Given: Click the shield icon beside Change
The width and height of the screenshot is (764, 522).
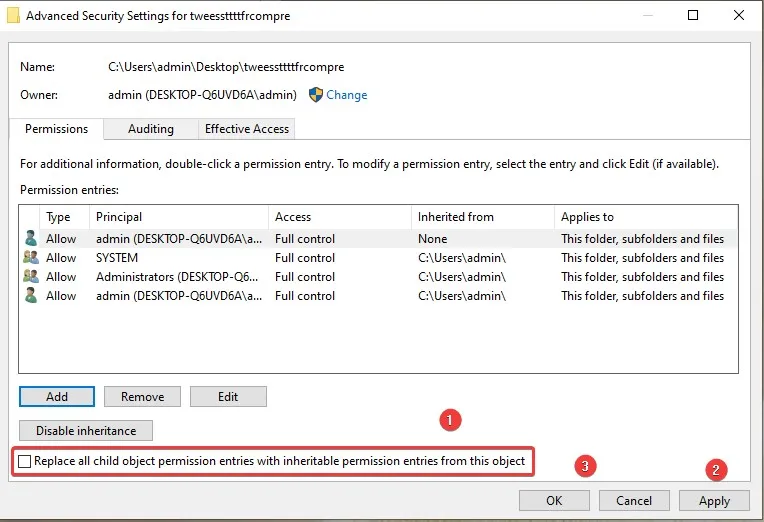Looking at the screenshot, I should [316, 95].
